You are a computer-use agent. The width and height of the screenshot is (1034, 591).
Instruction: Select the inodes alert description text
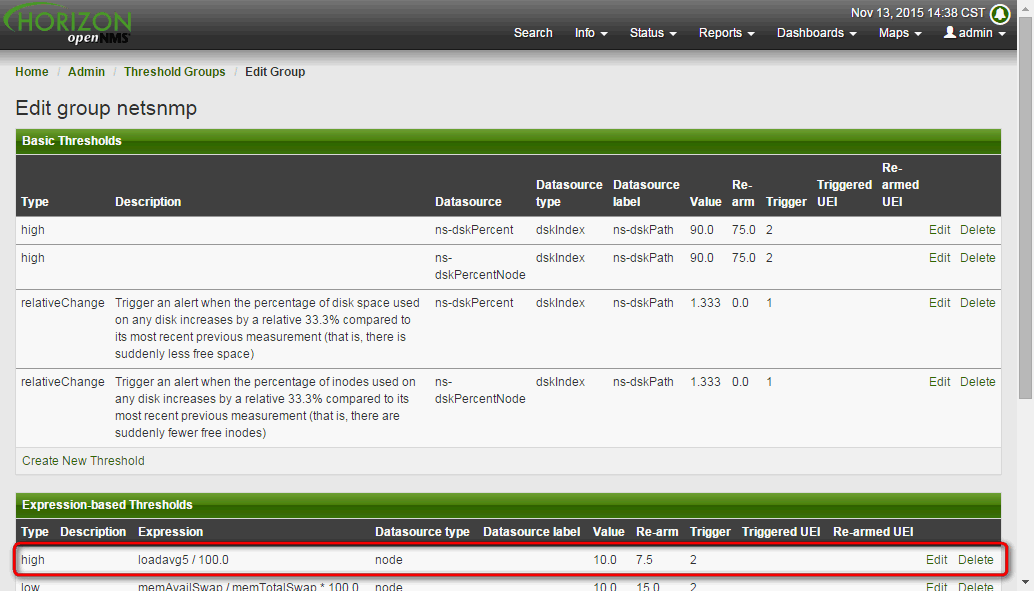265,407
